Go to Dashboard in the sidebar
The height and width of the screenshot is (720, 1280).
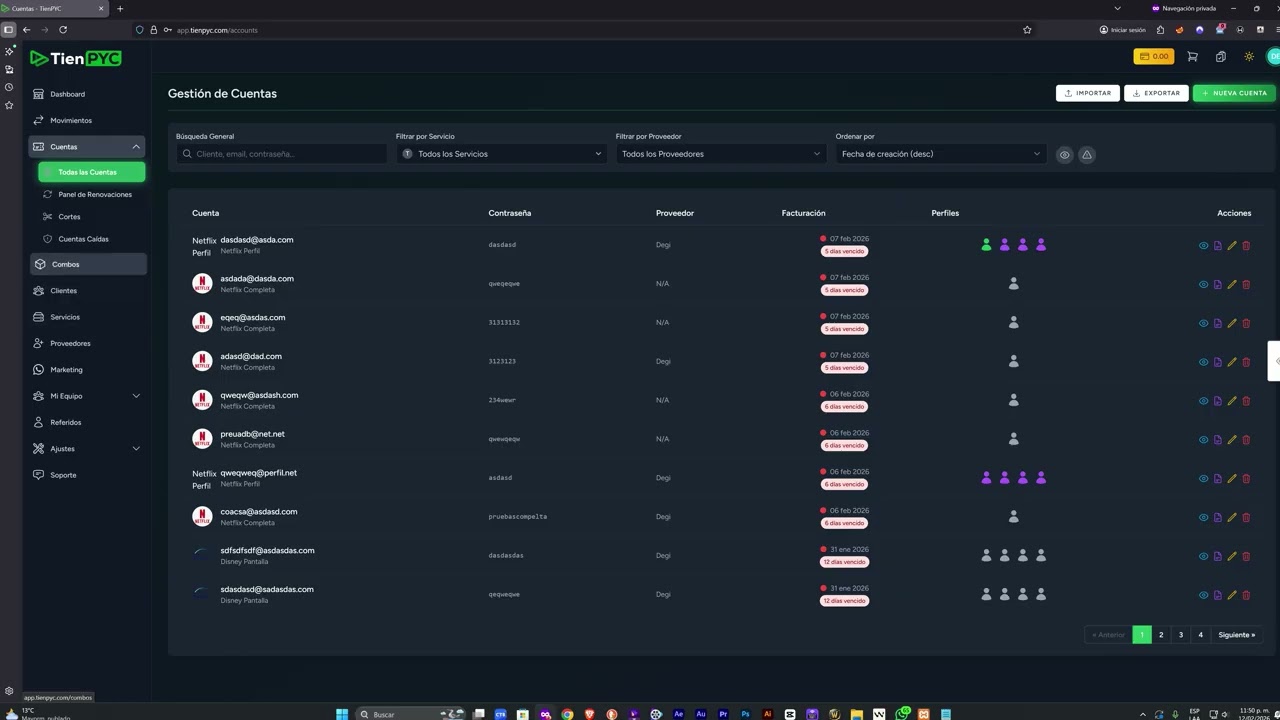(x=87, y=94)
